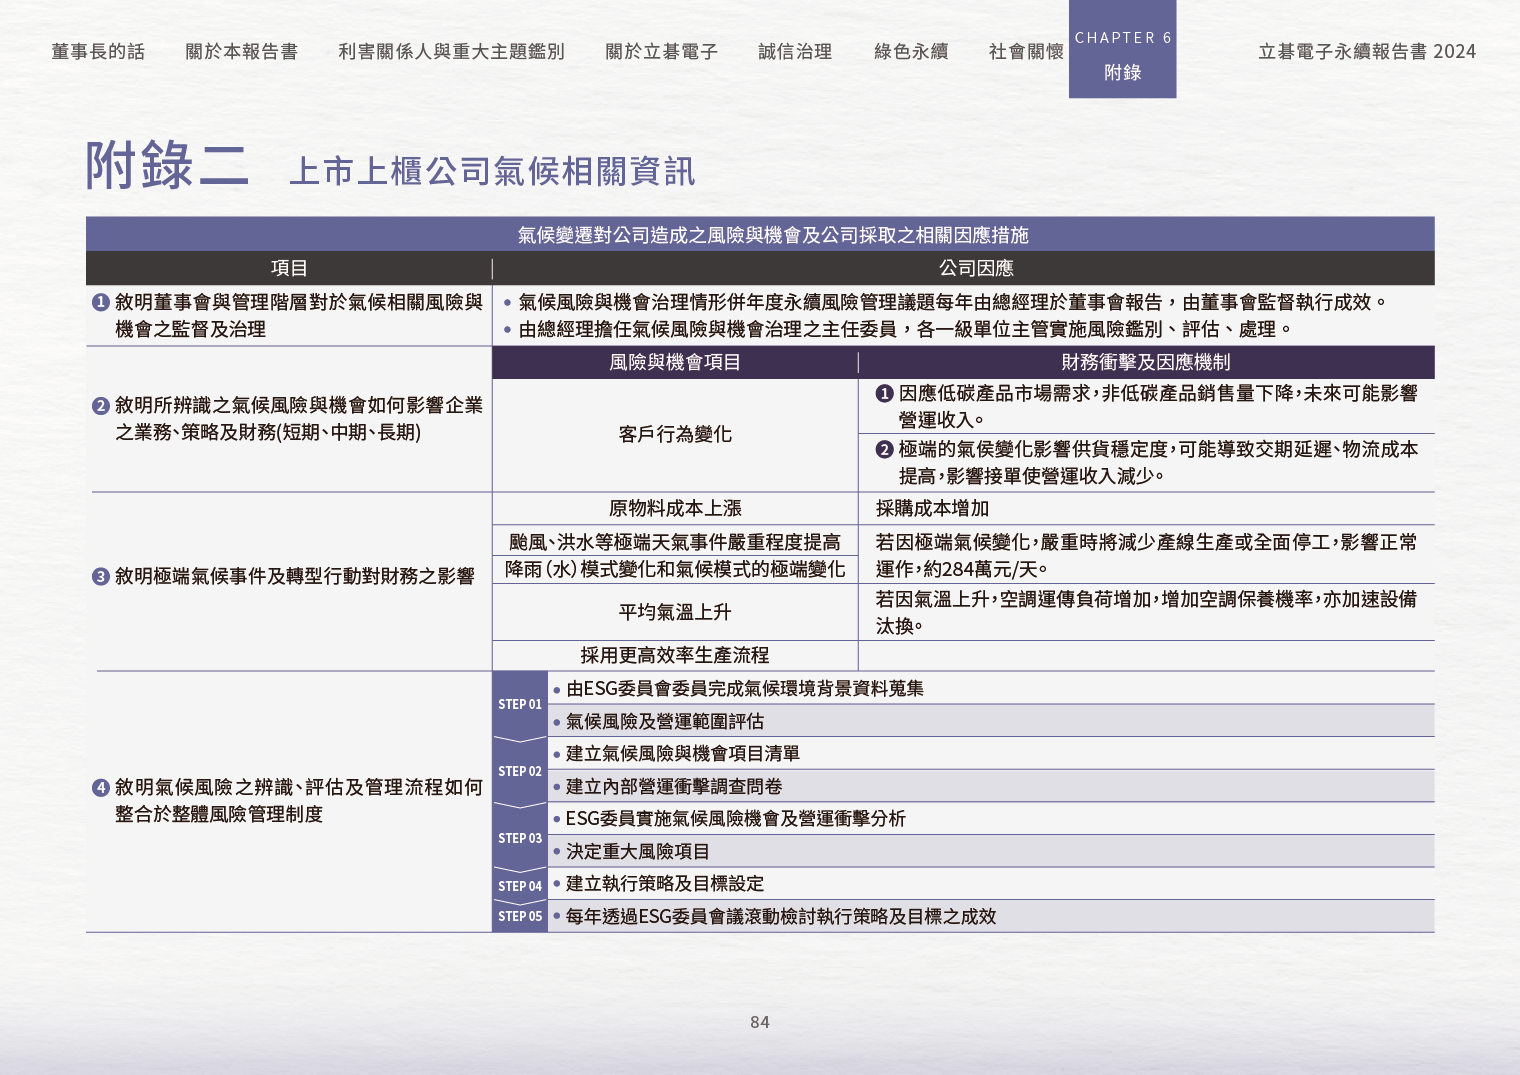Click ESG委員實施氣候風險機會及營運衝擊分析 row
The image size is (1520, 1075).
point(991,818)
